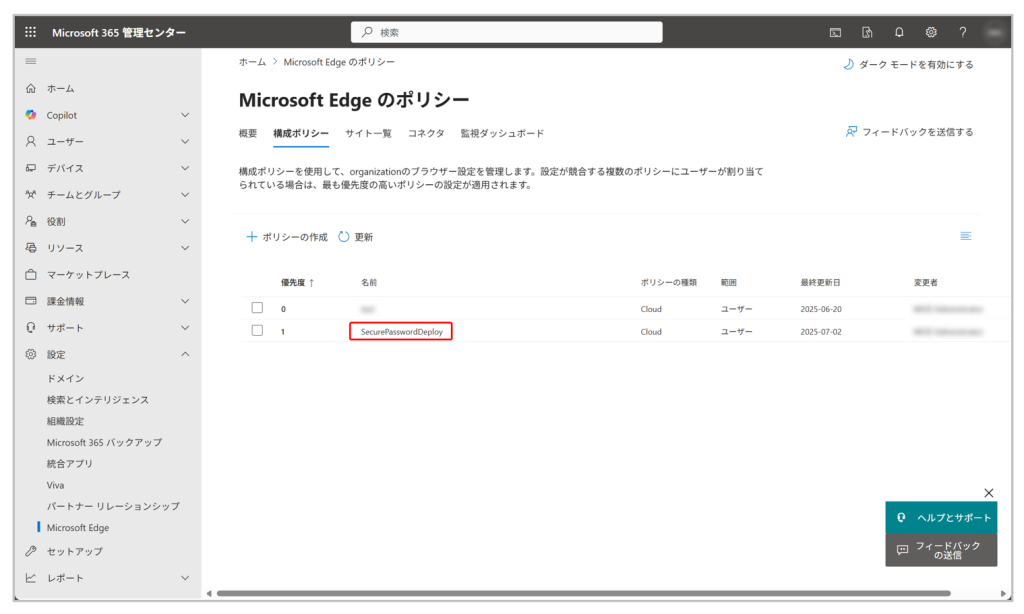
Task: Click the 課金情報 card icon
Action: coord(31,301)
